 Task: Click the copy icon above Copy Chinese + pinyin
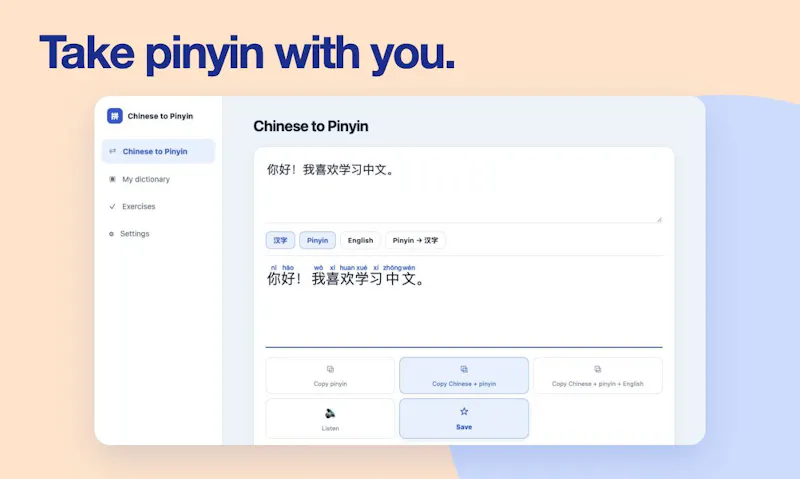(464, 369)
